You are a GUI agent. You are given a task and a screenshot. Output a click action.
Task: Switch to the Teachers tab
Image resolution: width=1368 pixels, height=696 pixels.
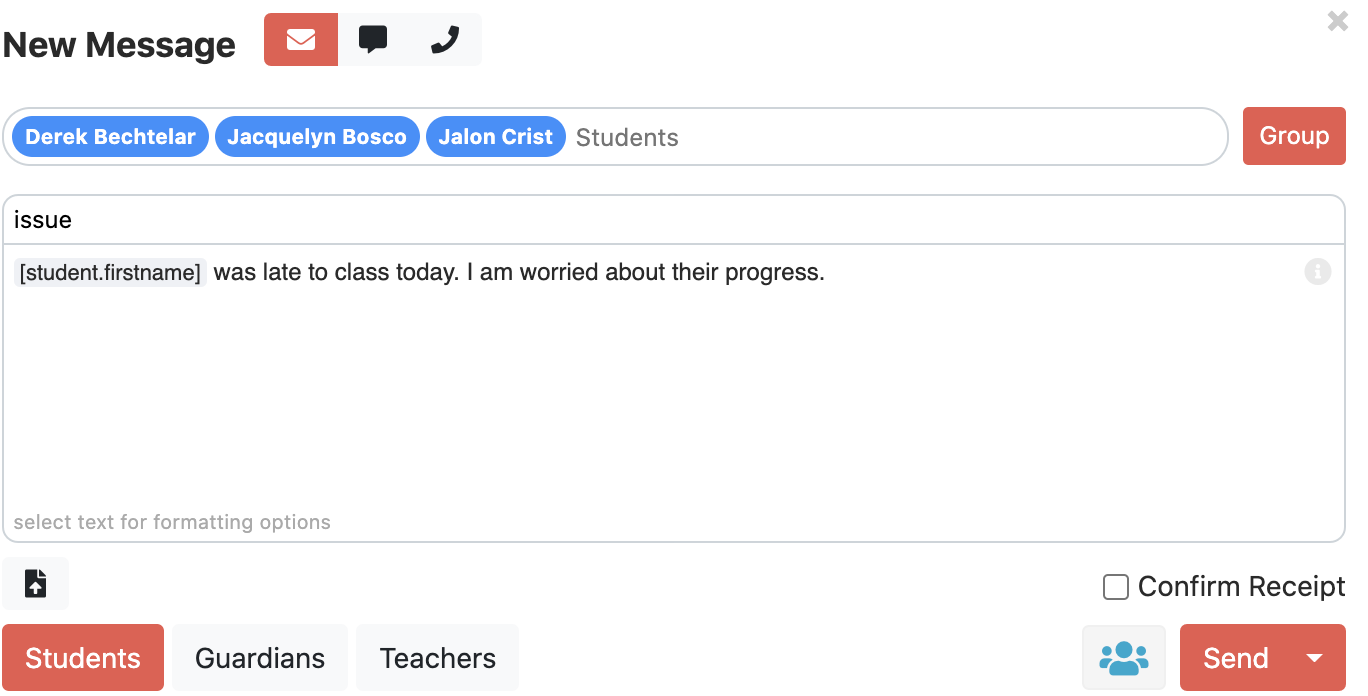[437, 657]
